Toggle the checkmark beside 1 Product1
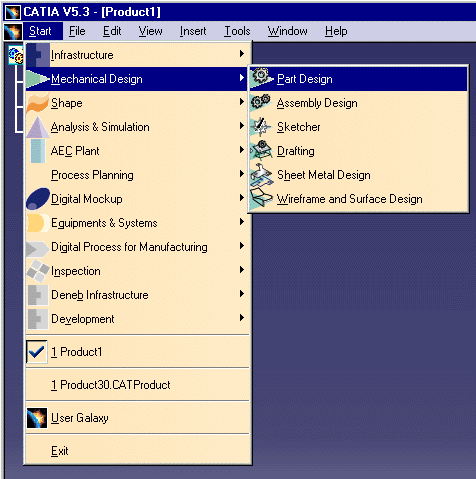Screen dimensions: 476x479 [37, 351]
